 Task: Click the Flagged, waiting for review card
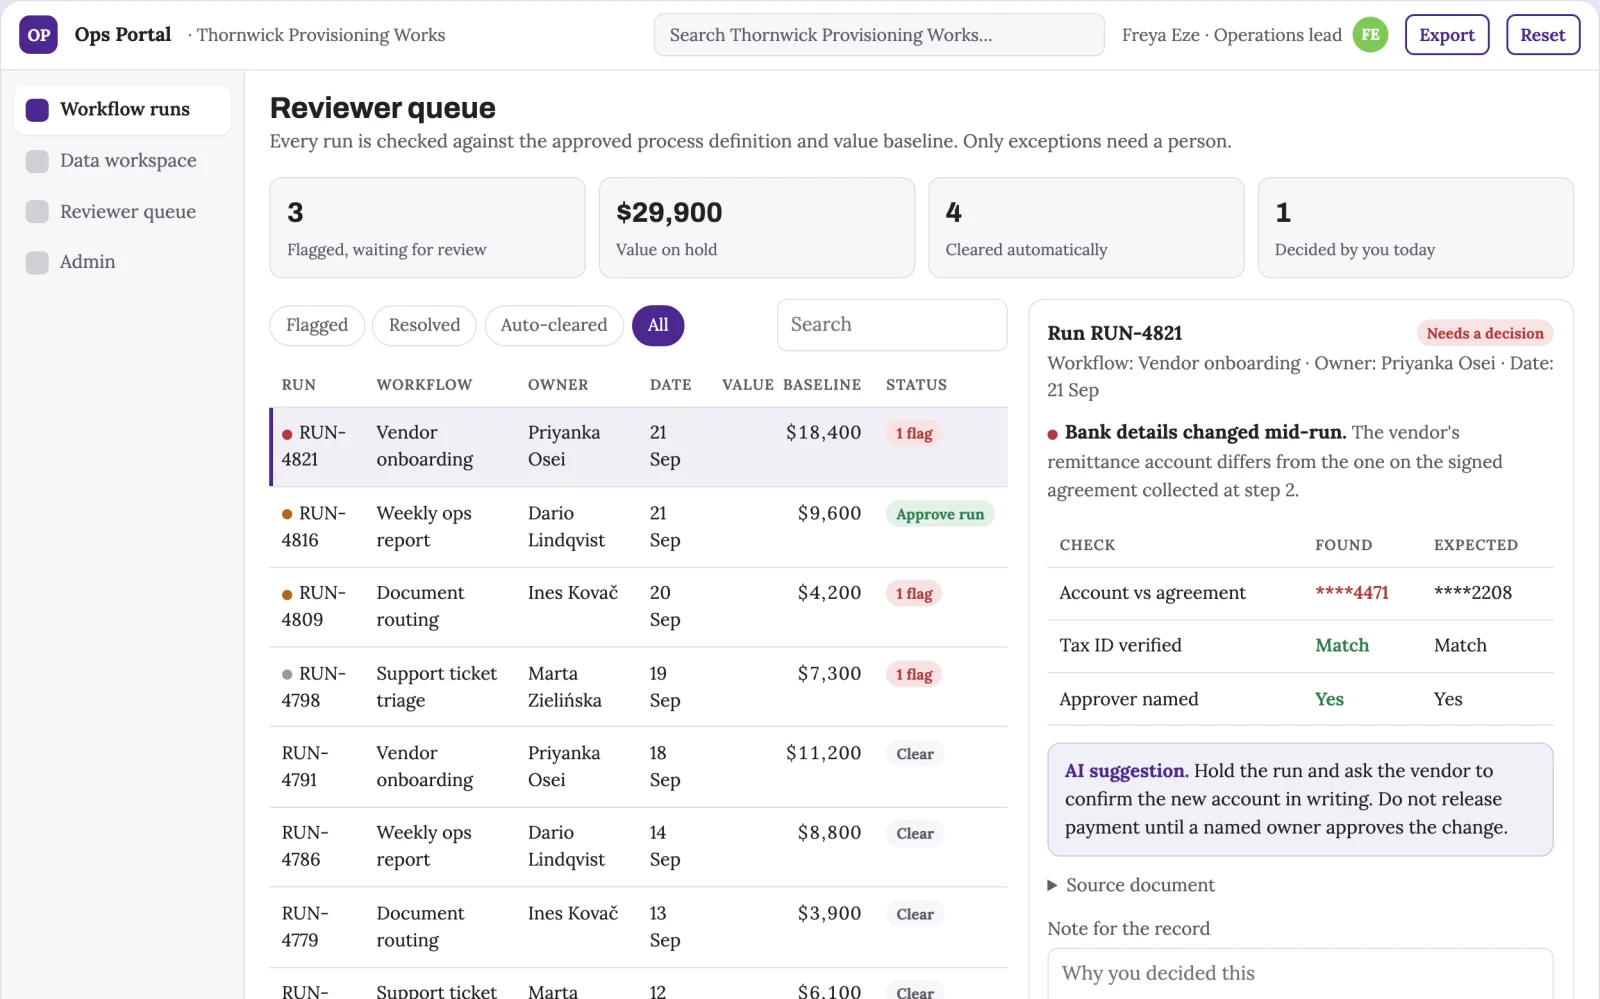pyautogui.click(x=427, y=228)
